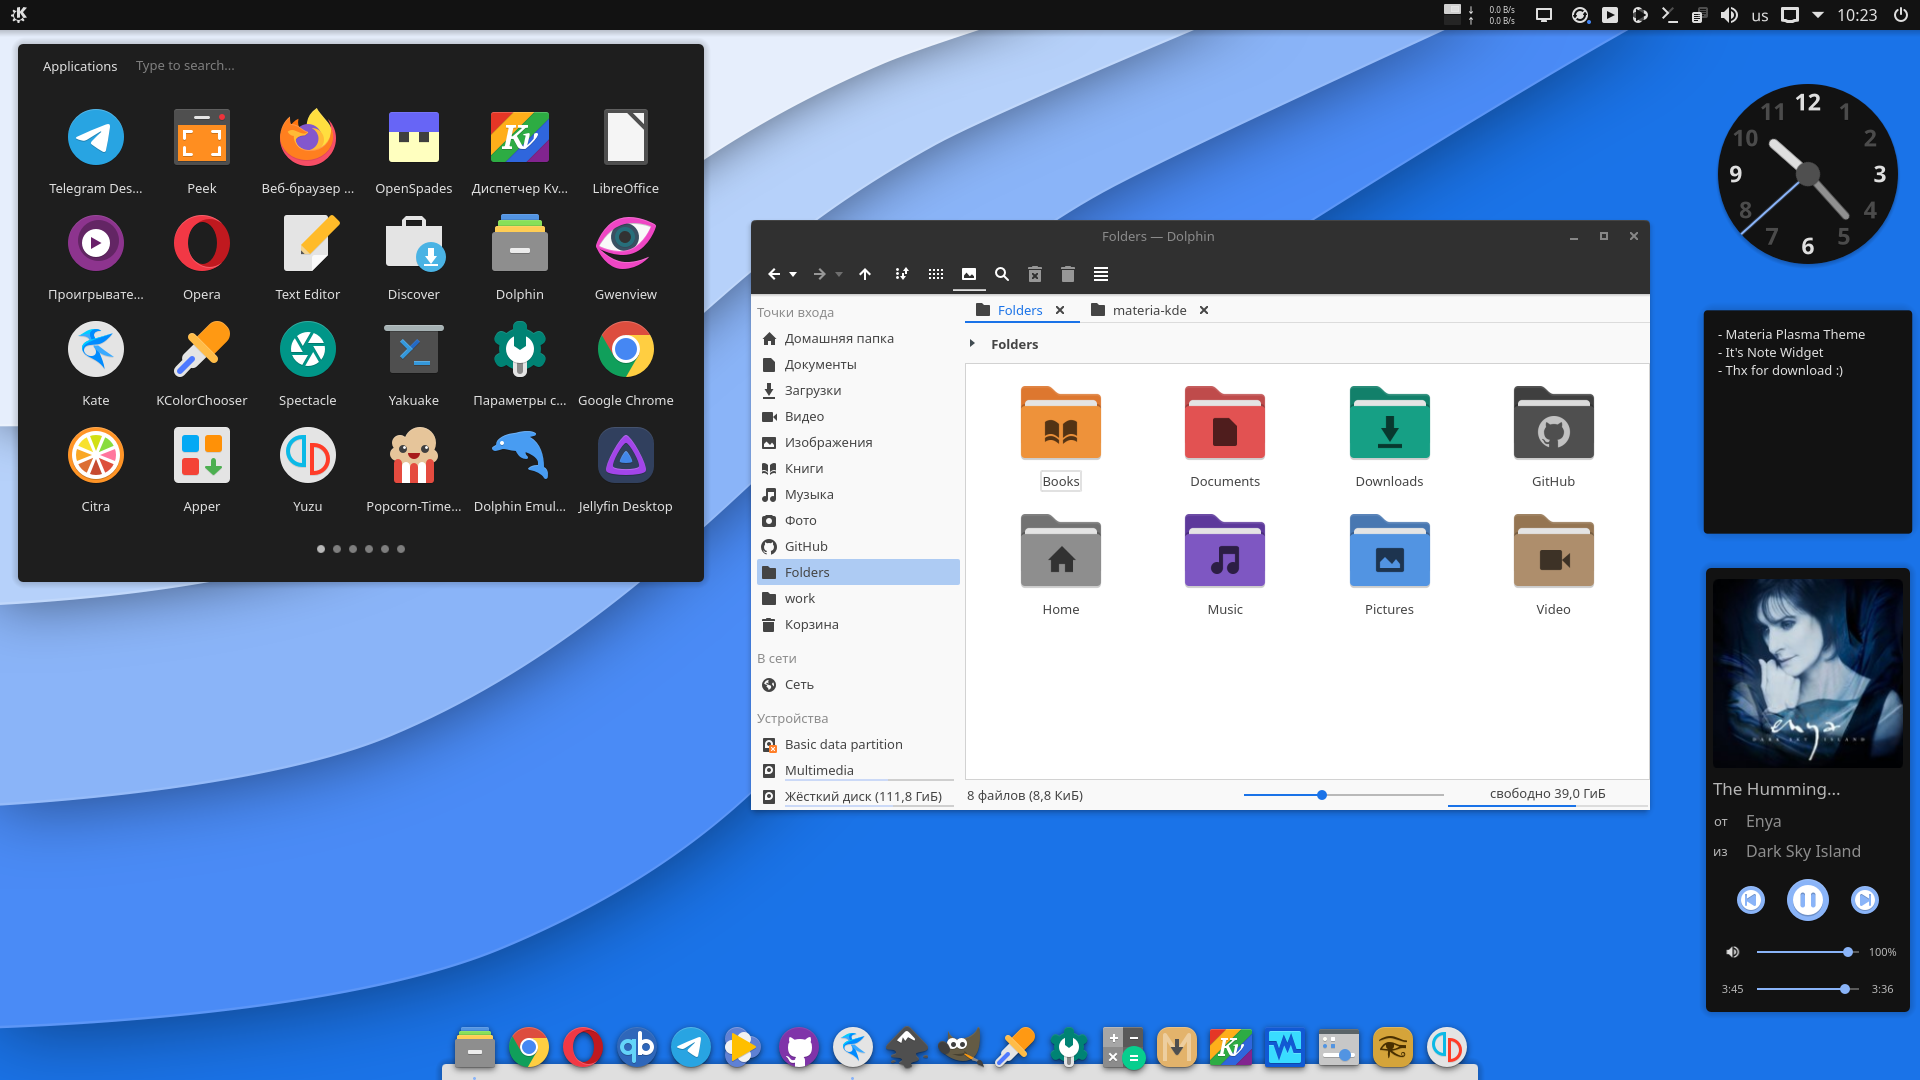Select the Basic data partition device

tap(858, 744)
